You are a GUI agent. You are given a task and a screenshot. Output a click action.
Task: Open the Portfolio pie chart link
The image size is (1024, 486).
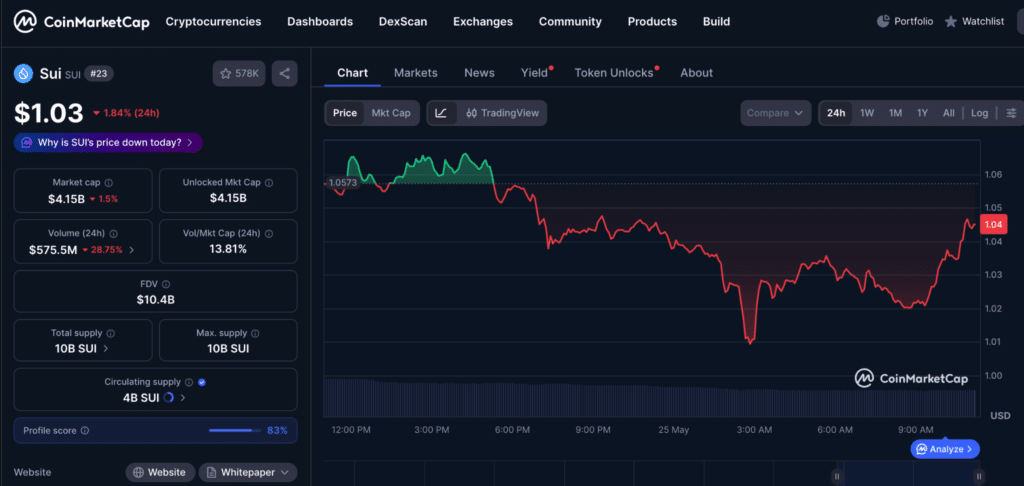click(904, 22)
